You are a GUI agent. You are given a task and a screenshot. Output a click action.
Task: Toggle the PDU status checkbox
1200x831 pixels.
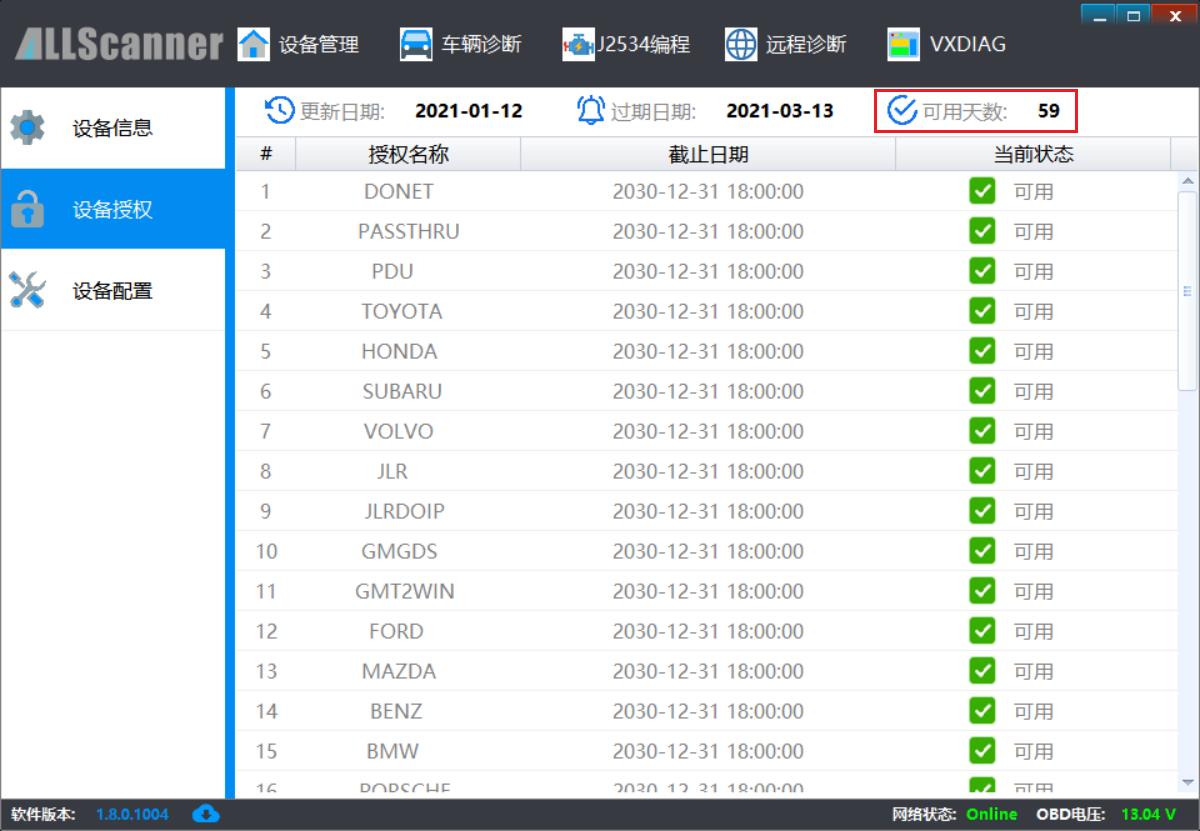[982, 270]
